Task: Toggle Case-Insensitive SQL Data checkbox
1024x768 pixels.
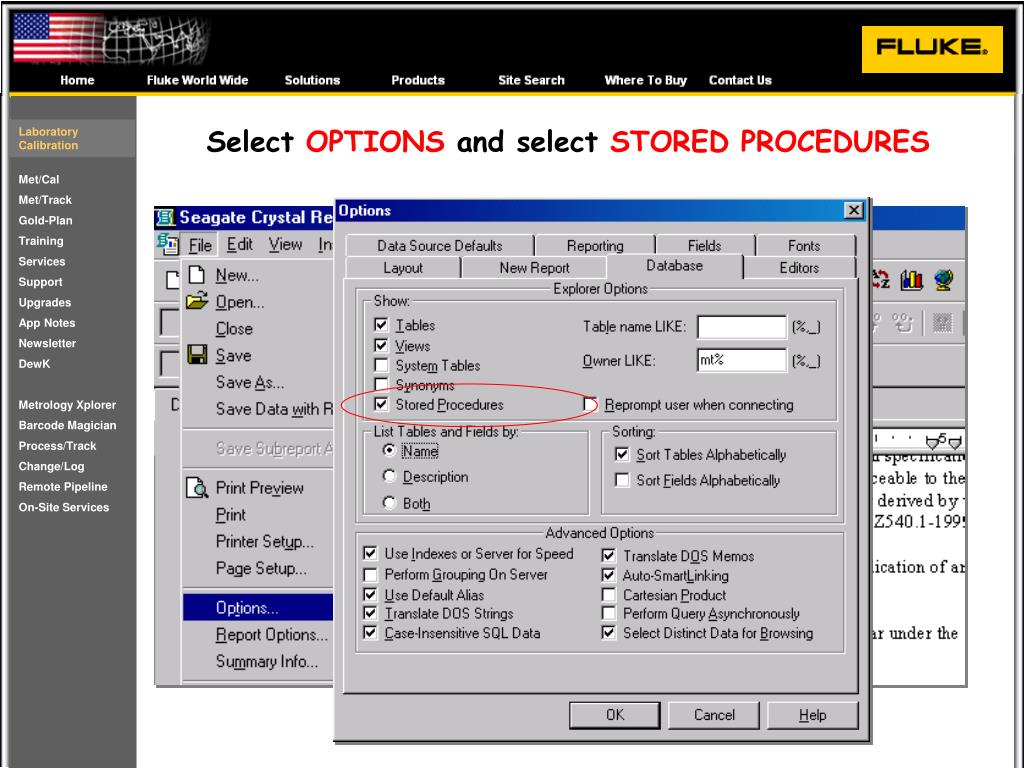Action: [370, 633]
